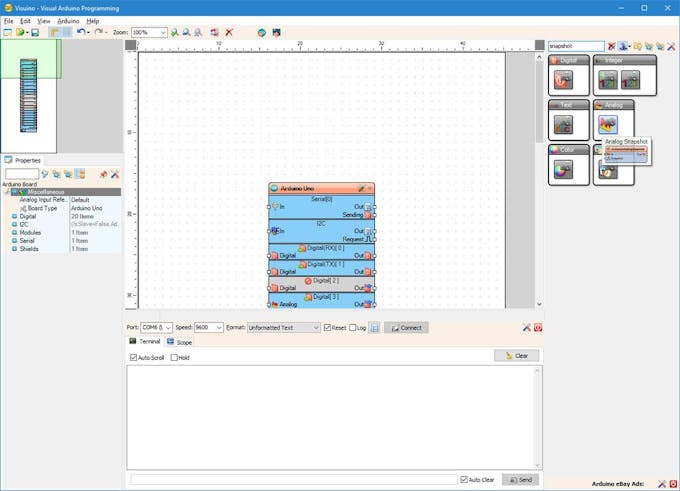Pick the Color snapshot component icon
Image resolution: width=680 pixels, height=491 pixels.
pos(563,170)
